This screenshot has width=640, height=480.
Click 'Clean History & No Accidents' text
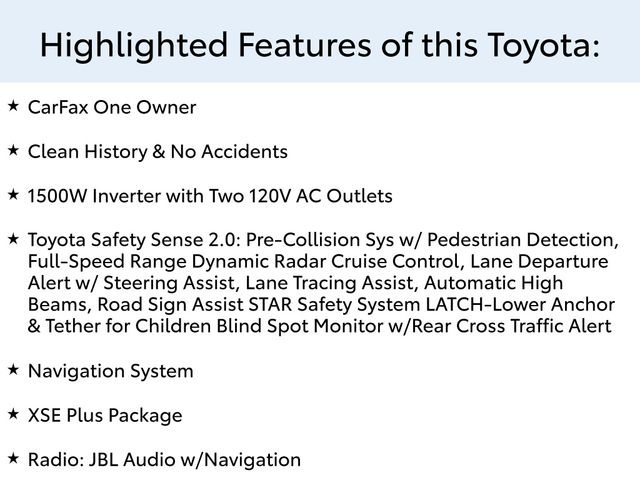158,152
